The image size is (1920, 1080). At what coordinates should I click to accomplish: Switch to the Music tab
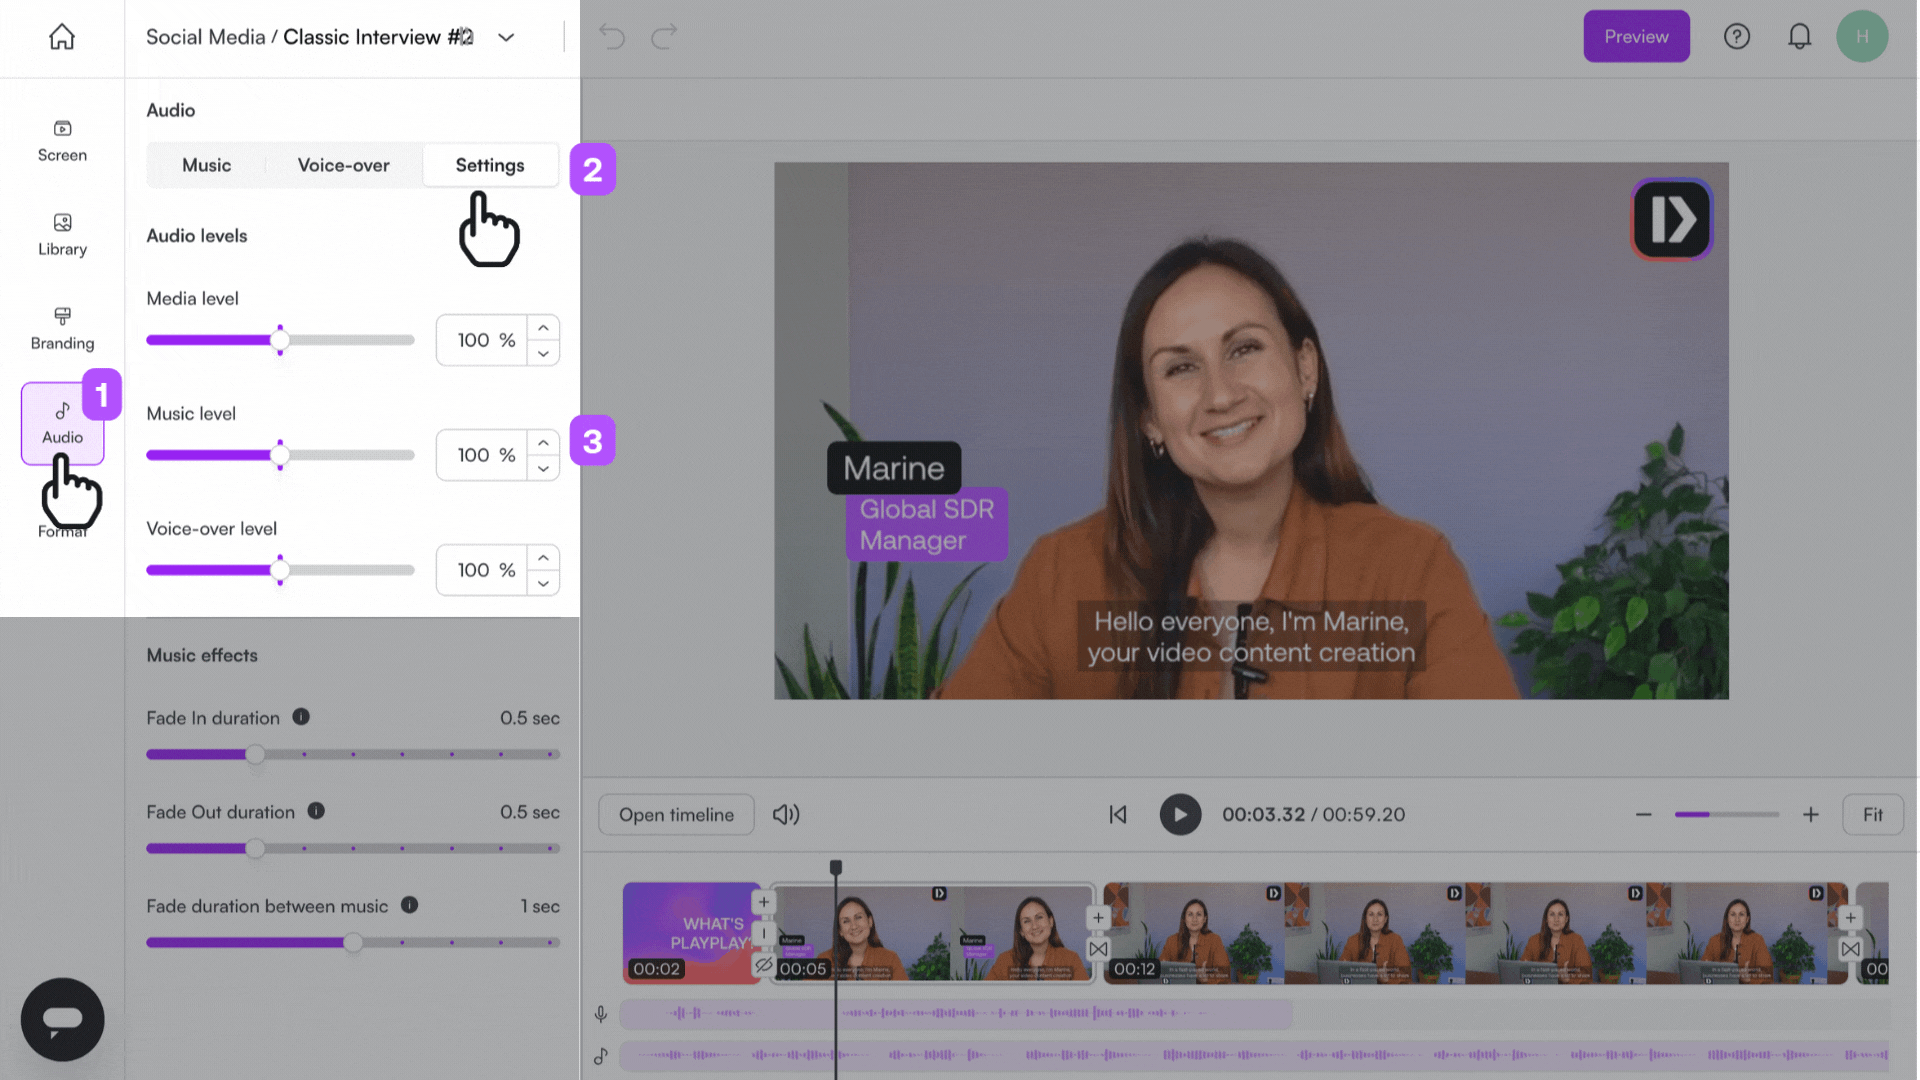(206, 165)
